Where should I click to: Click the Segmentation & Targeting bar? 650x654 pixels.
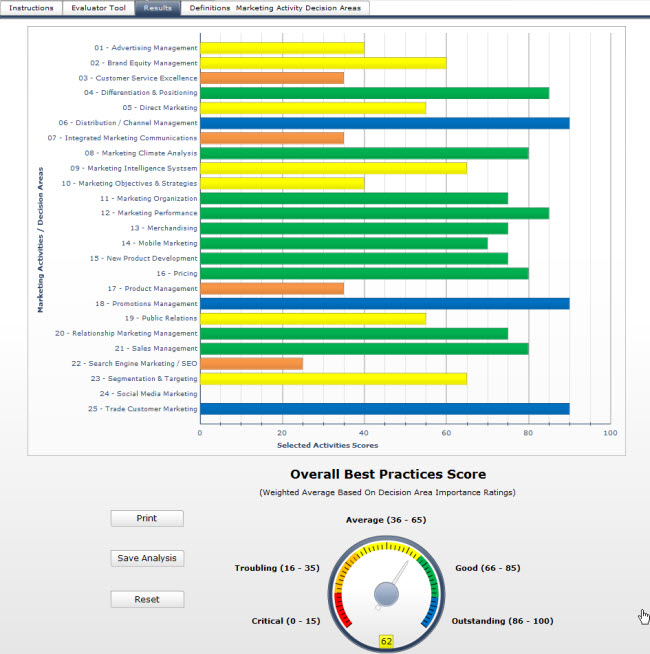[x=333, y=379]
